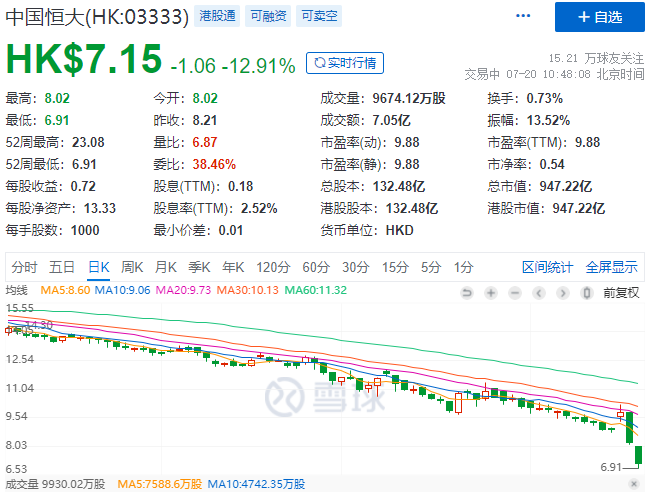Click the MA20:9.73 legend entry
This screenshot has width=646, height=492.
coord(183,290)
